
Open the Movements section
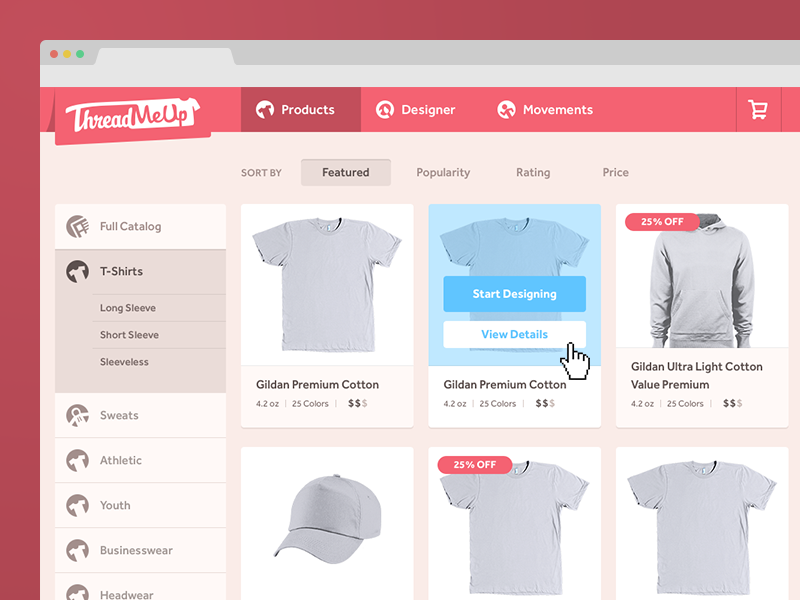pos(545,110)
